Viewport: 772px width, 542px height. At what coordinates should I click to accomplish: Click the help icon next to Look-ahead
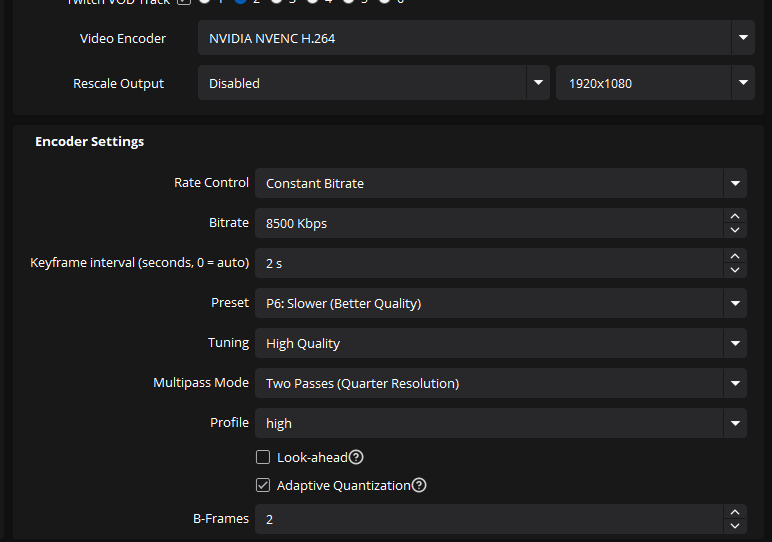[x=356, y=457]
